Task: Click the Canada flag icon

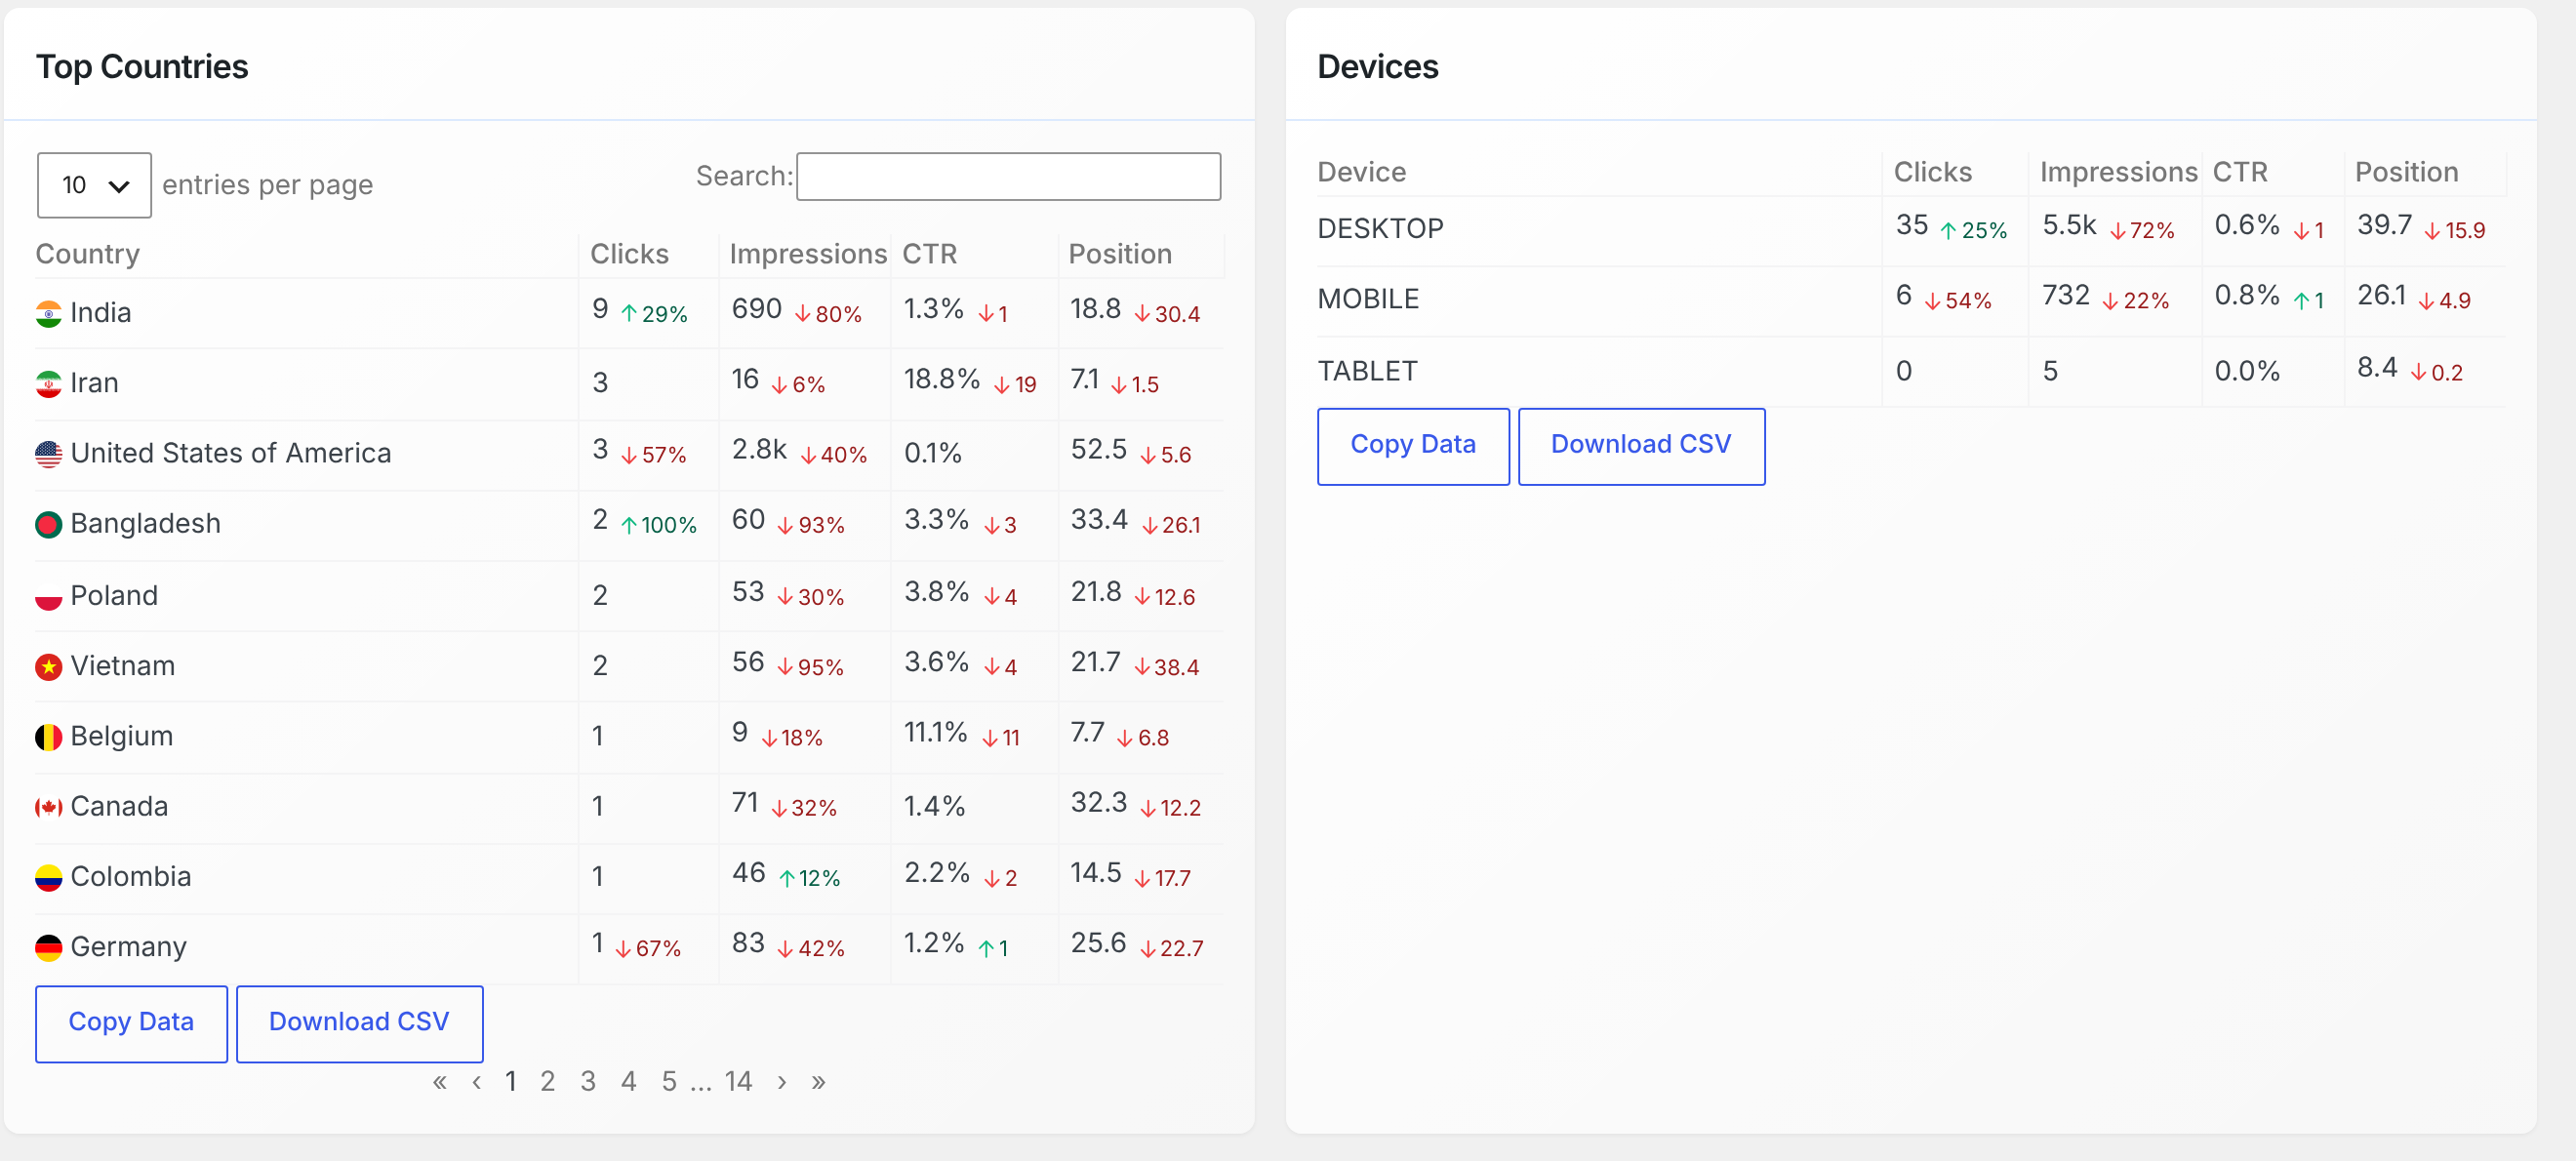Action: [x=48, y=807]
